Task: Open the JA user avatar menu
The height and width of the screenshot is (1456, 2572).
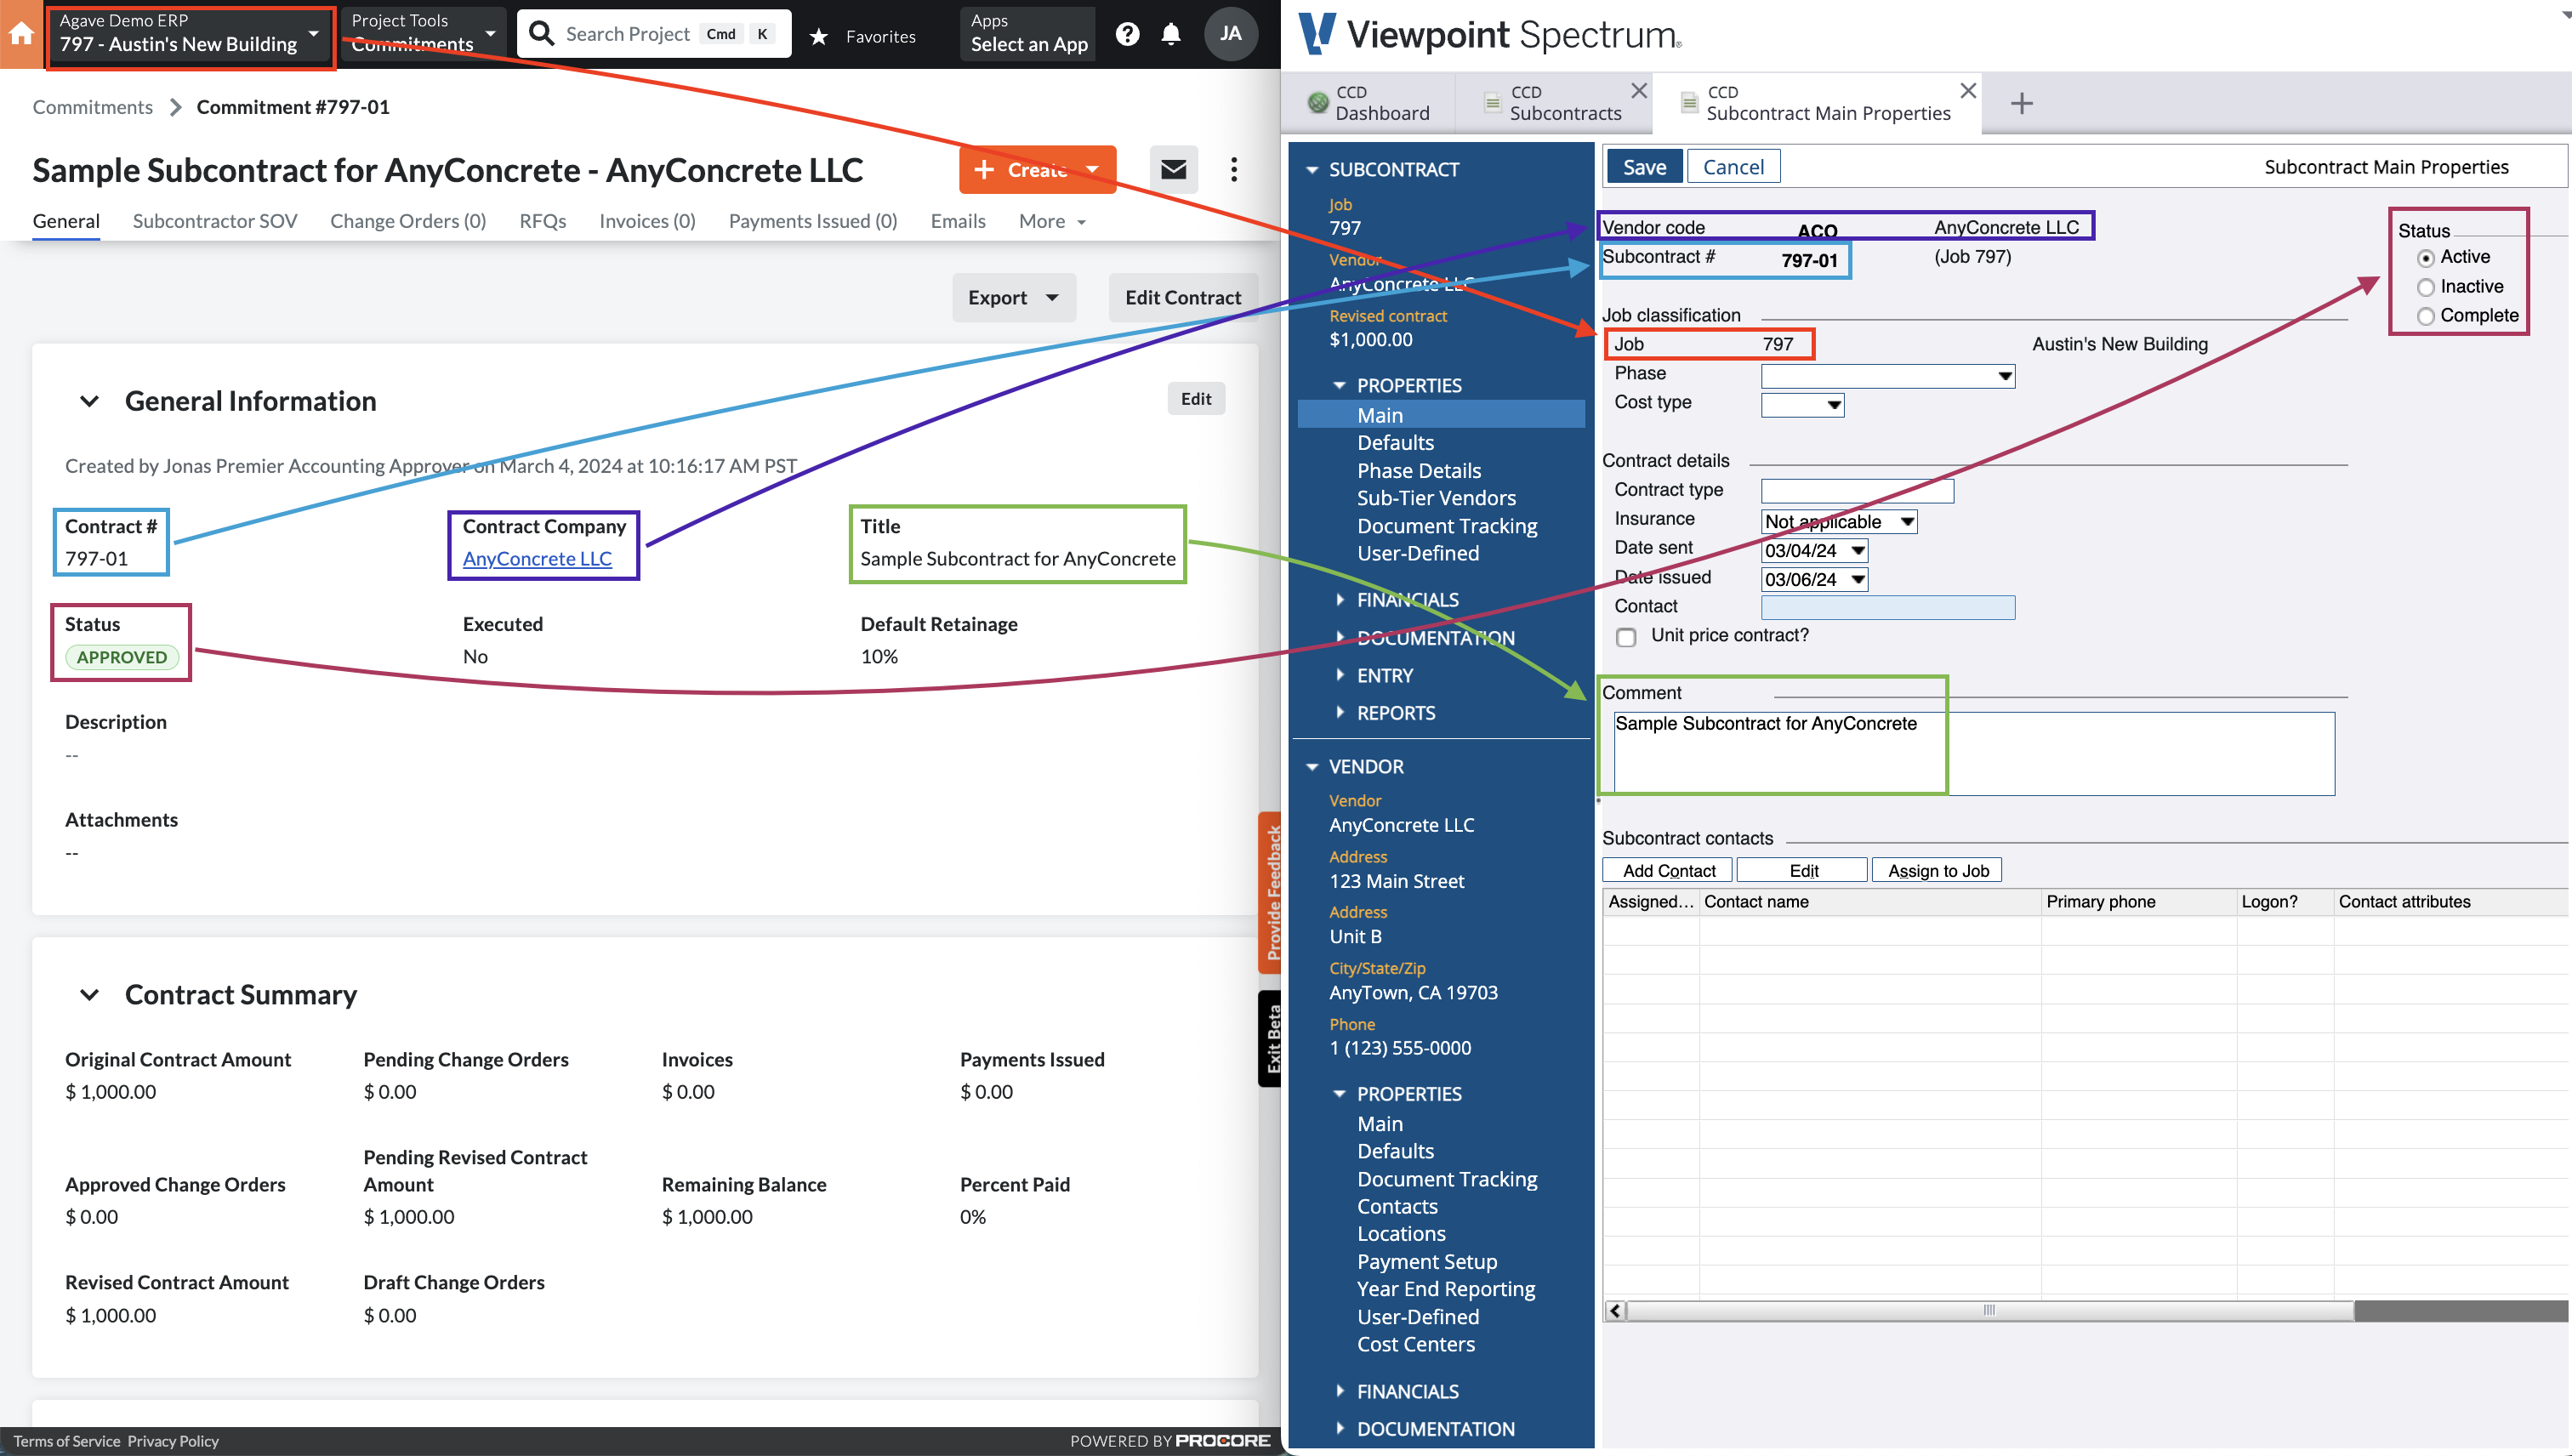Action: (1230, 34)
